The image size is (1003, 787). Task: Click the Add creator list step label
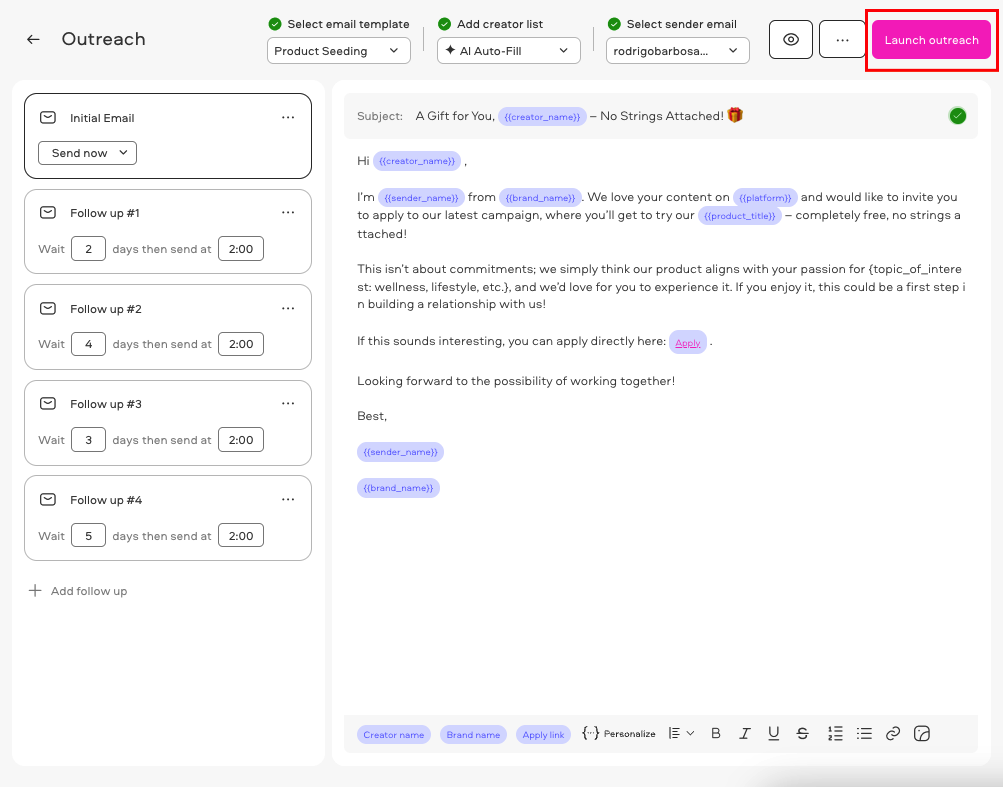point(500,24)
